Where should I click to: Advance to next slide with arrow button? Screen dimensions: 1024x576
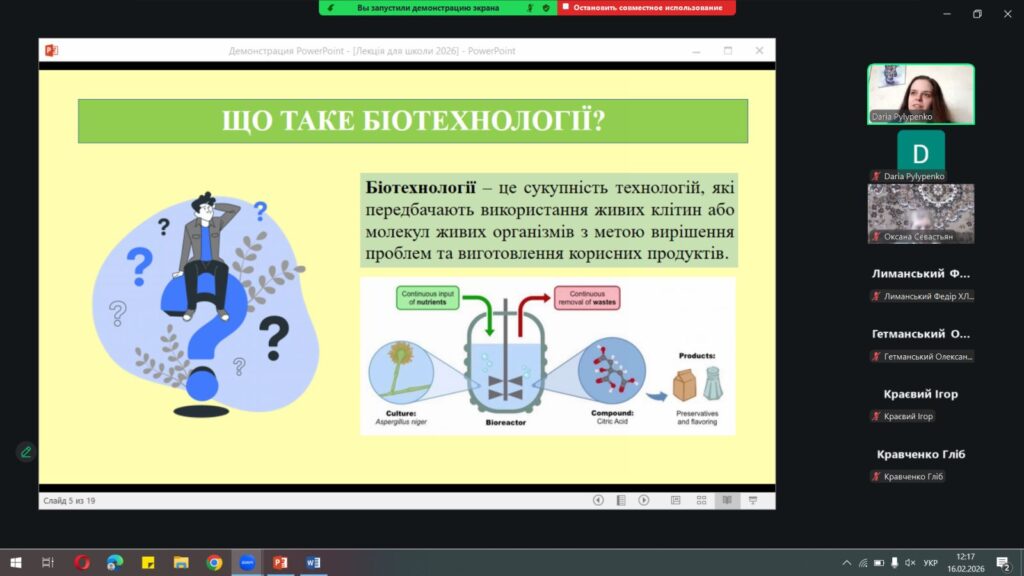point(644,500)
